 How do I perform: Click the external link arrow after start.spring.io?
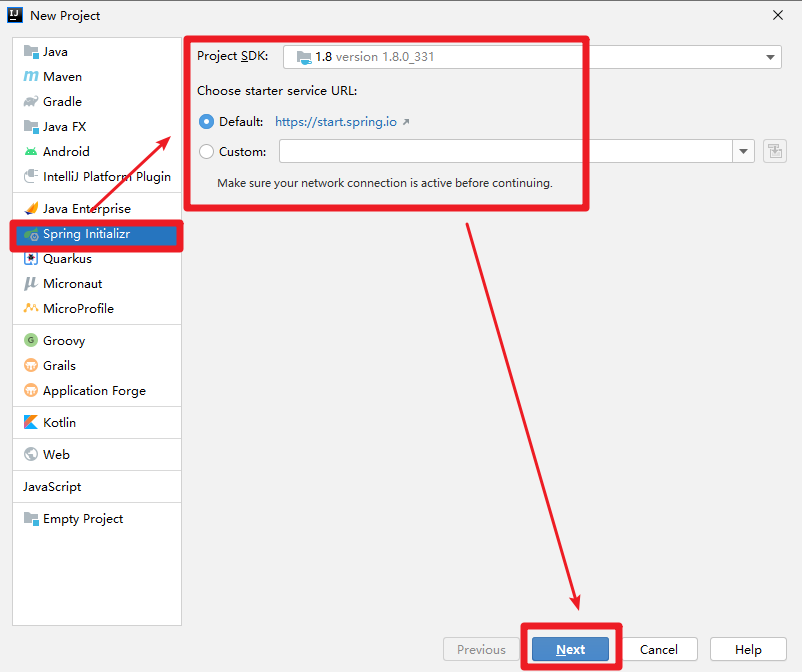(406, 122)
